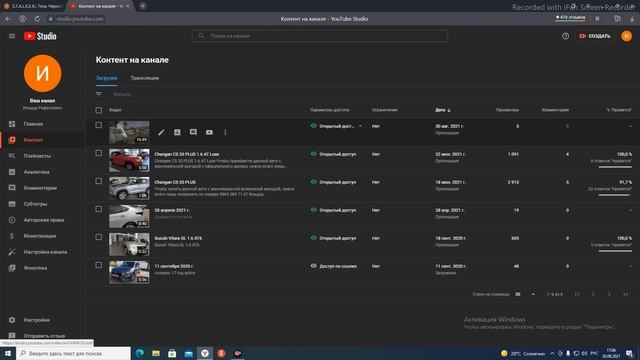Screen dimensions: 640x360
Task: Open the help question mark icon
Action: point(565,36)
